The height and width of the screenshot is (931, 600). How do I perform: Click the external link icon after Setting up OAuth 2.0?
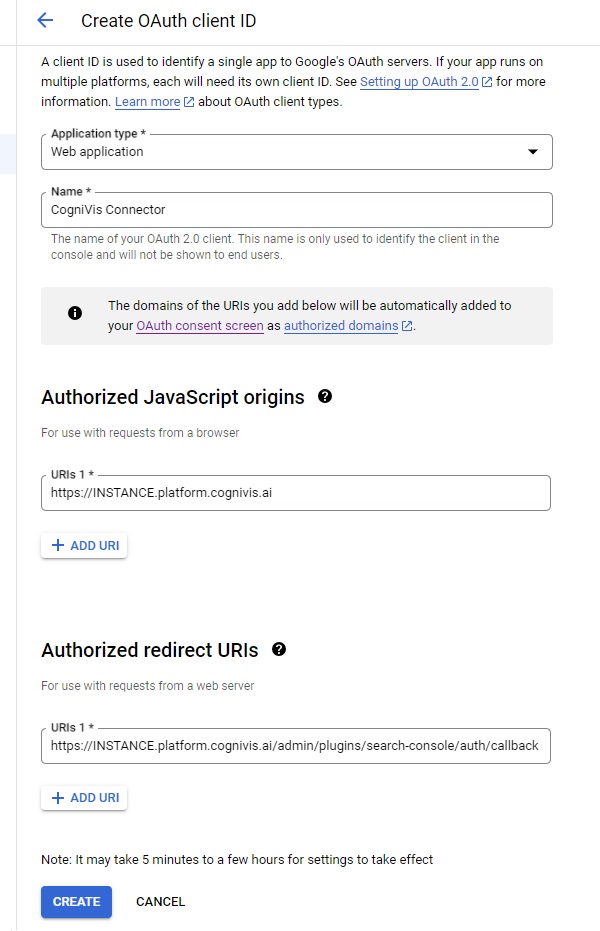[487, 82]
